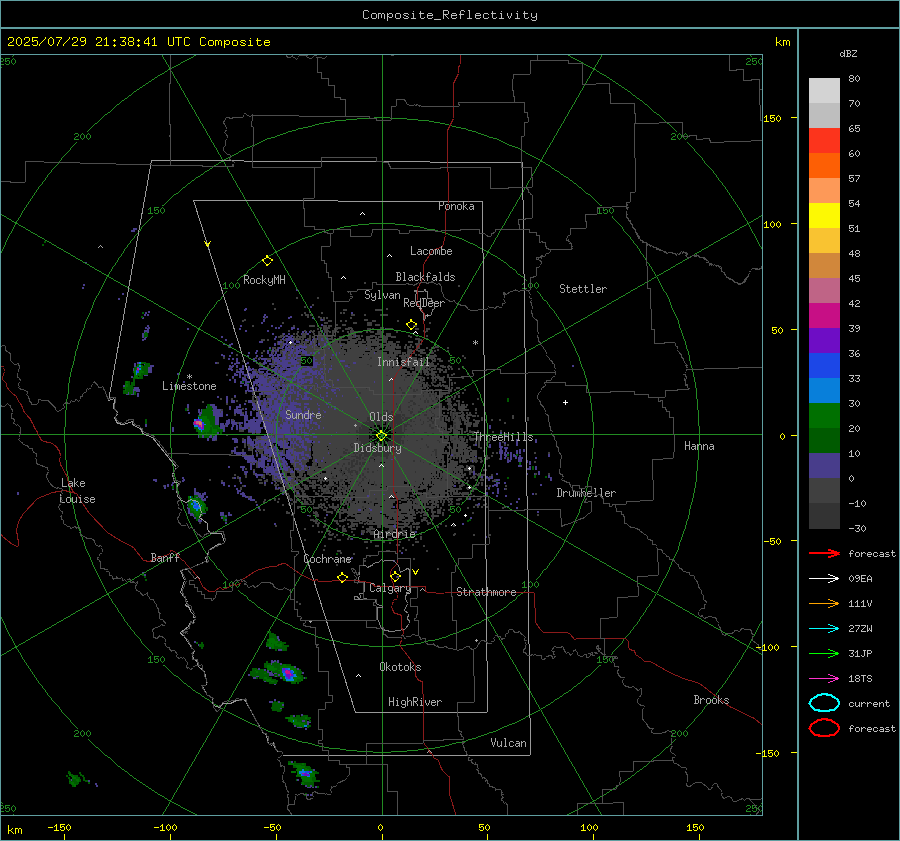Click the yellow swatch between 54 and 51 dBZ
The height and width of the screenshot is (841, 900).
824,216
